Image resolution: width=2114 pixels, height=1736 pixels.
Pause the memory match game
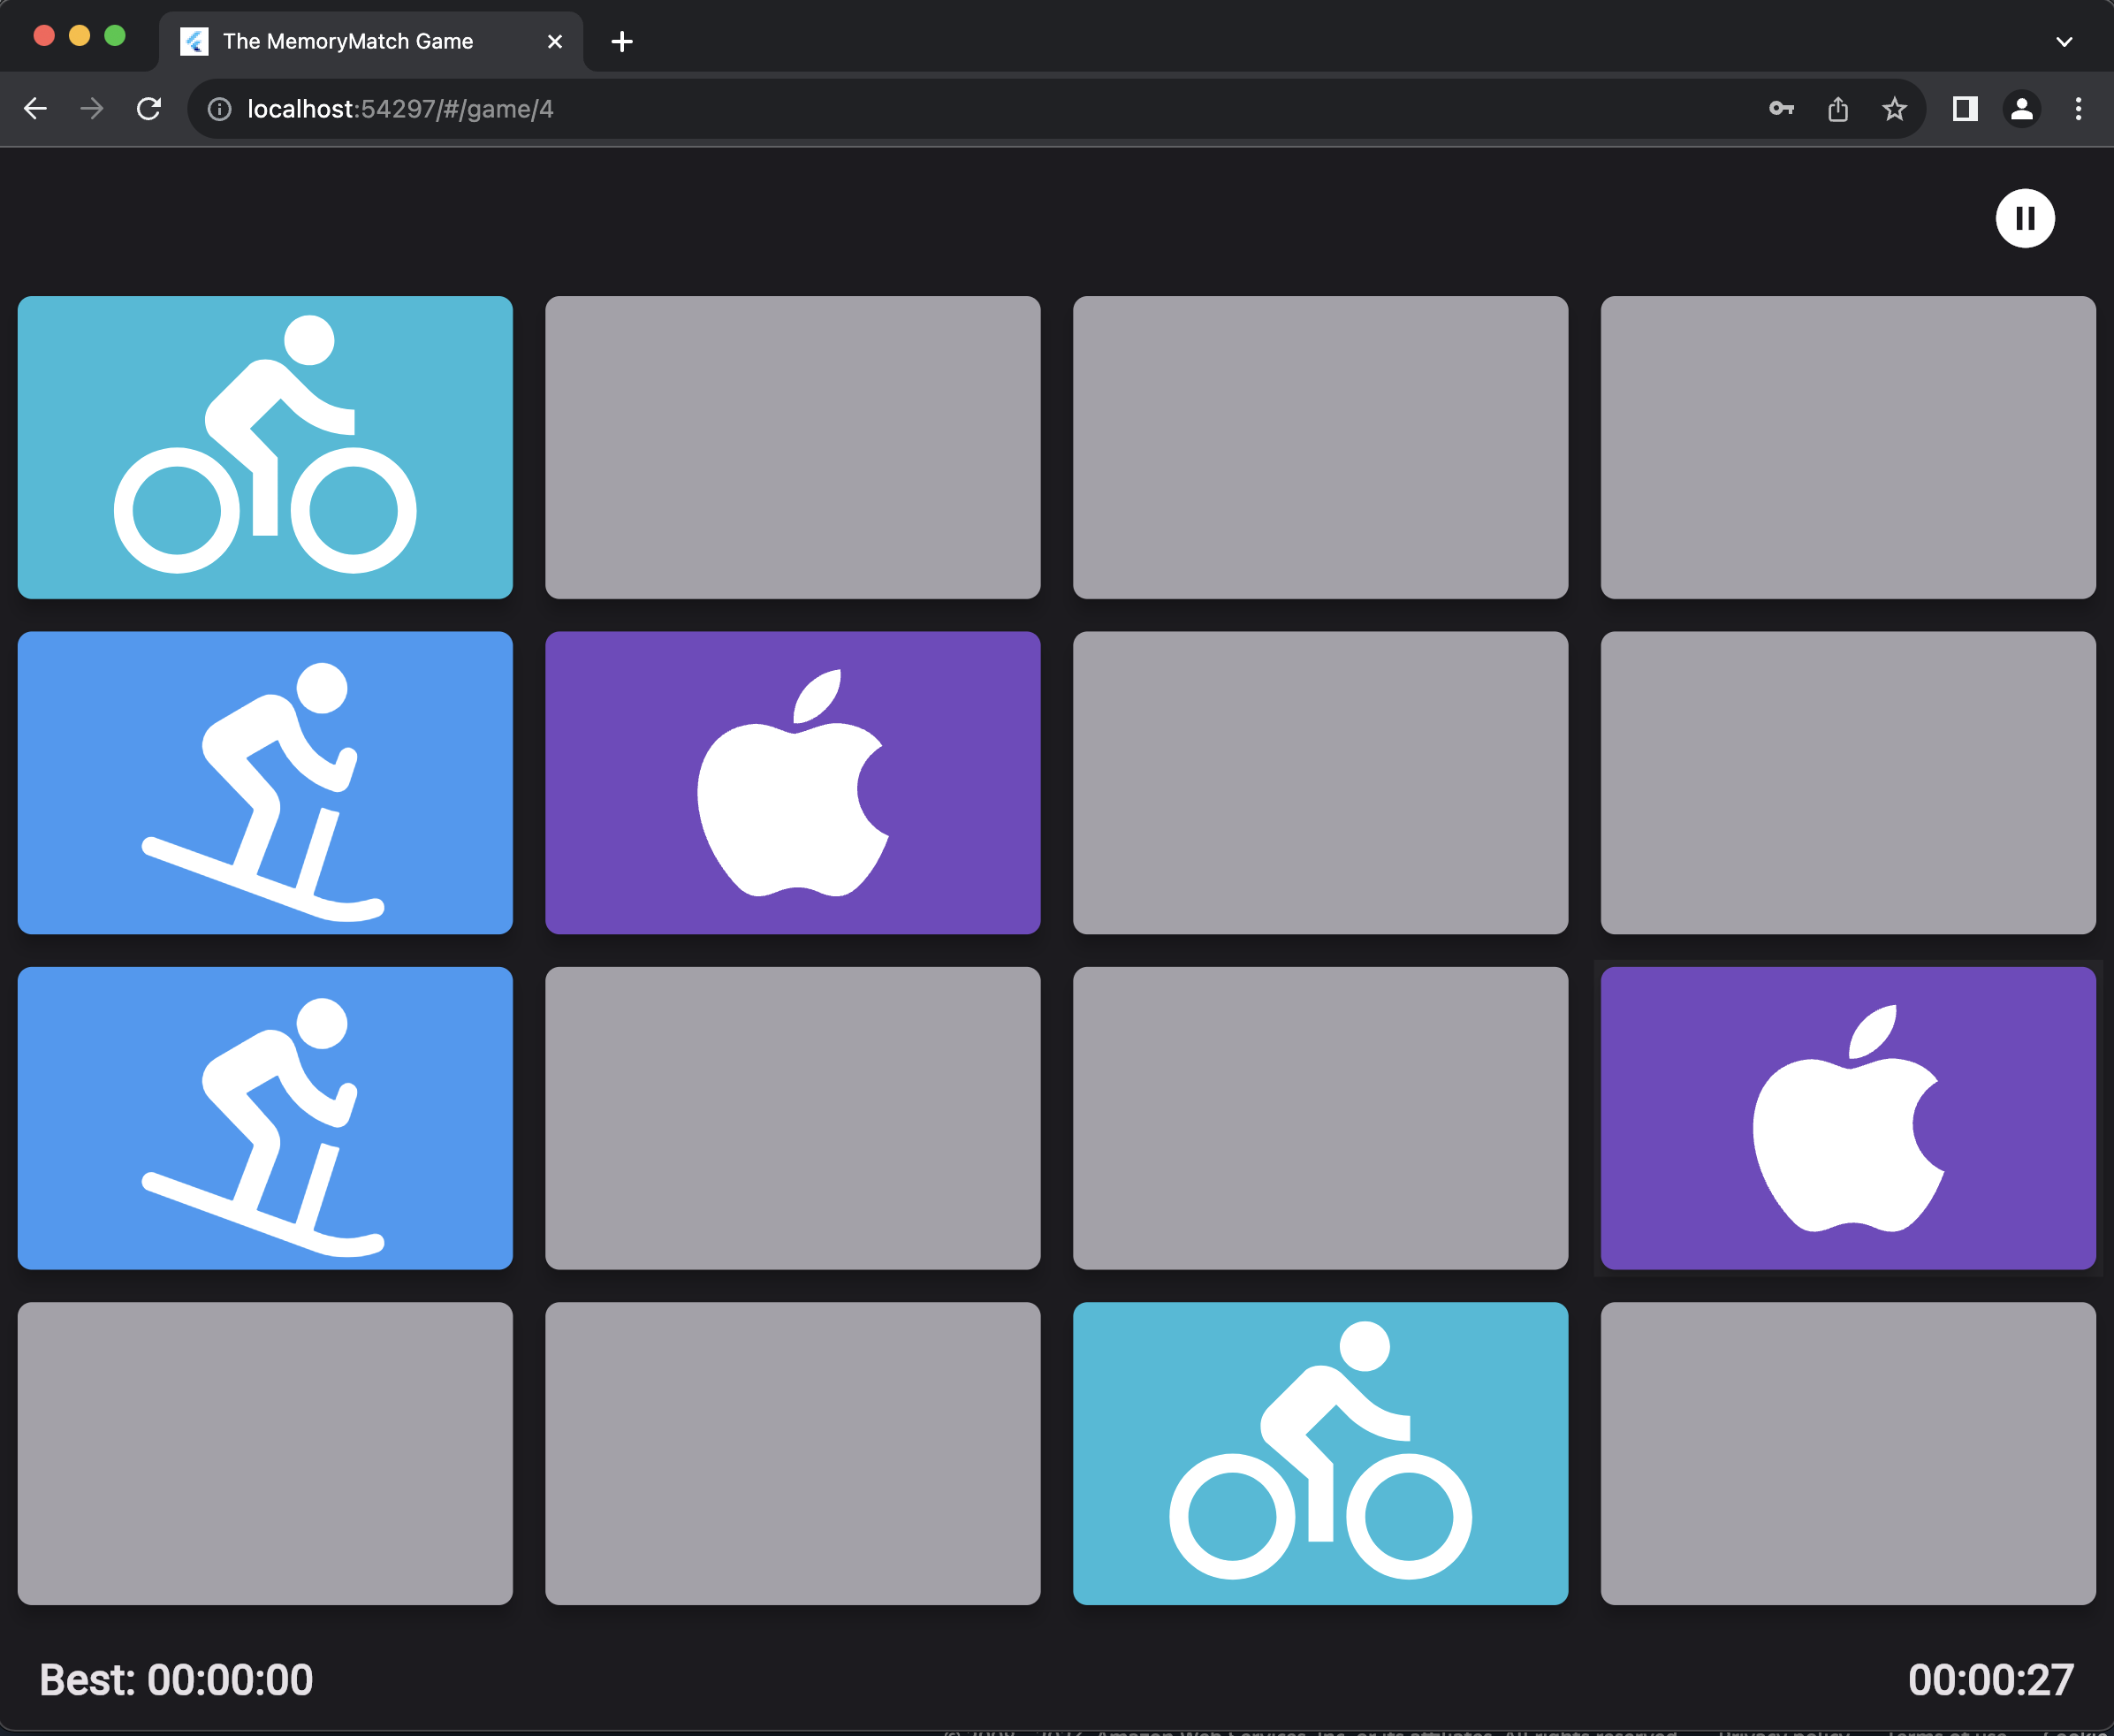pyautogui.click(x=2024, y=218)
